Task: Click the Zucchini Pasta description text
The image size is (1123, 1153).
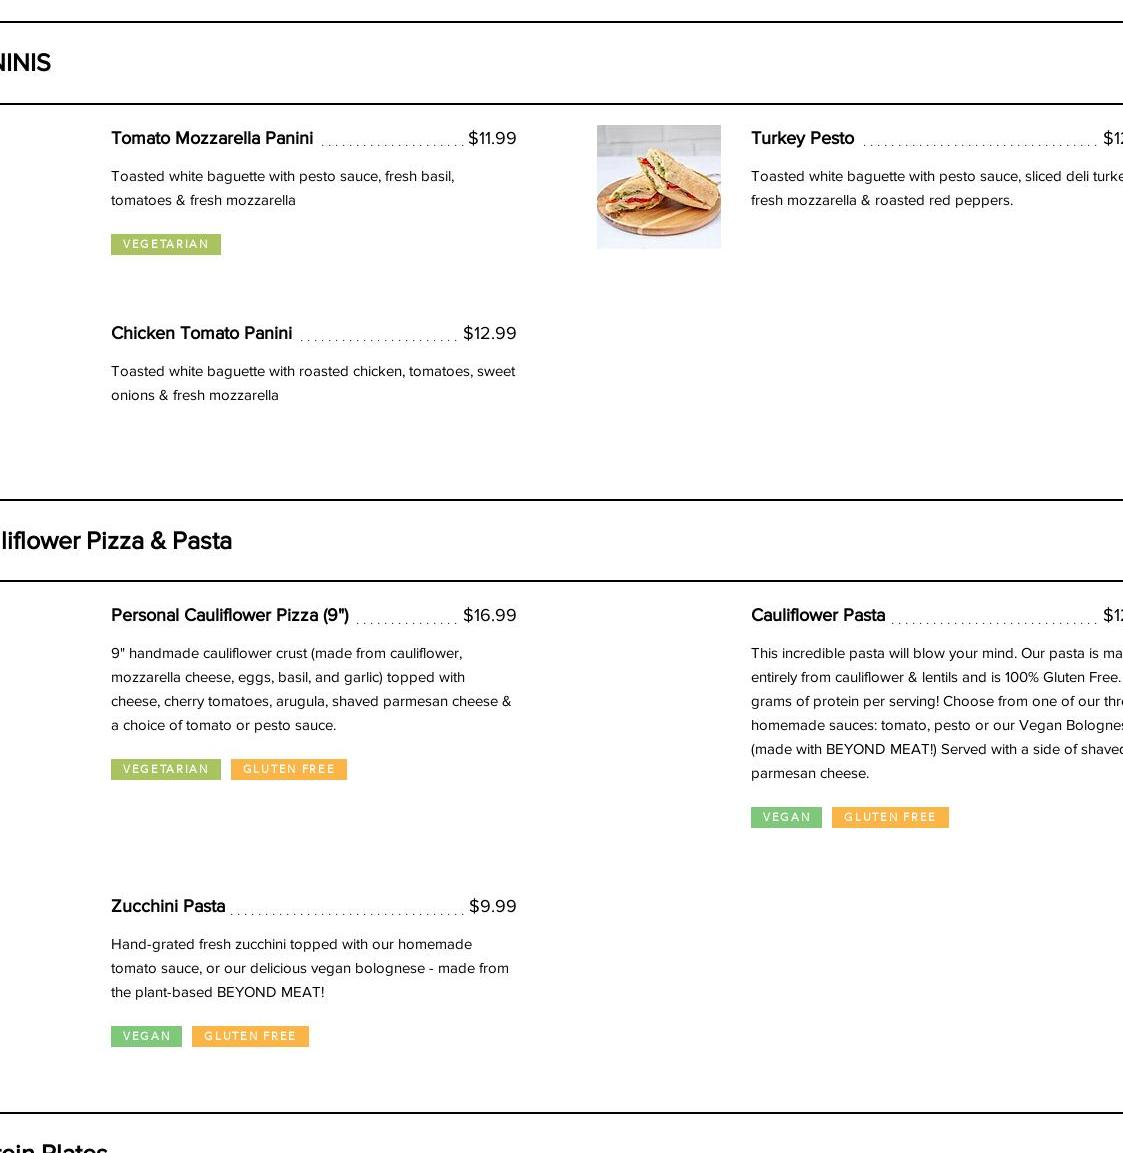Action: (310, 968)
